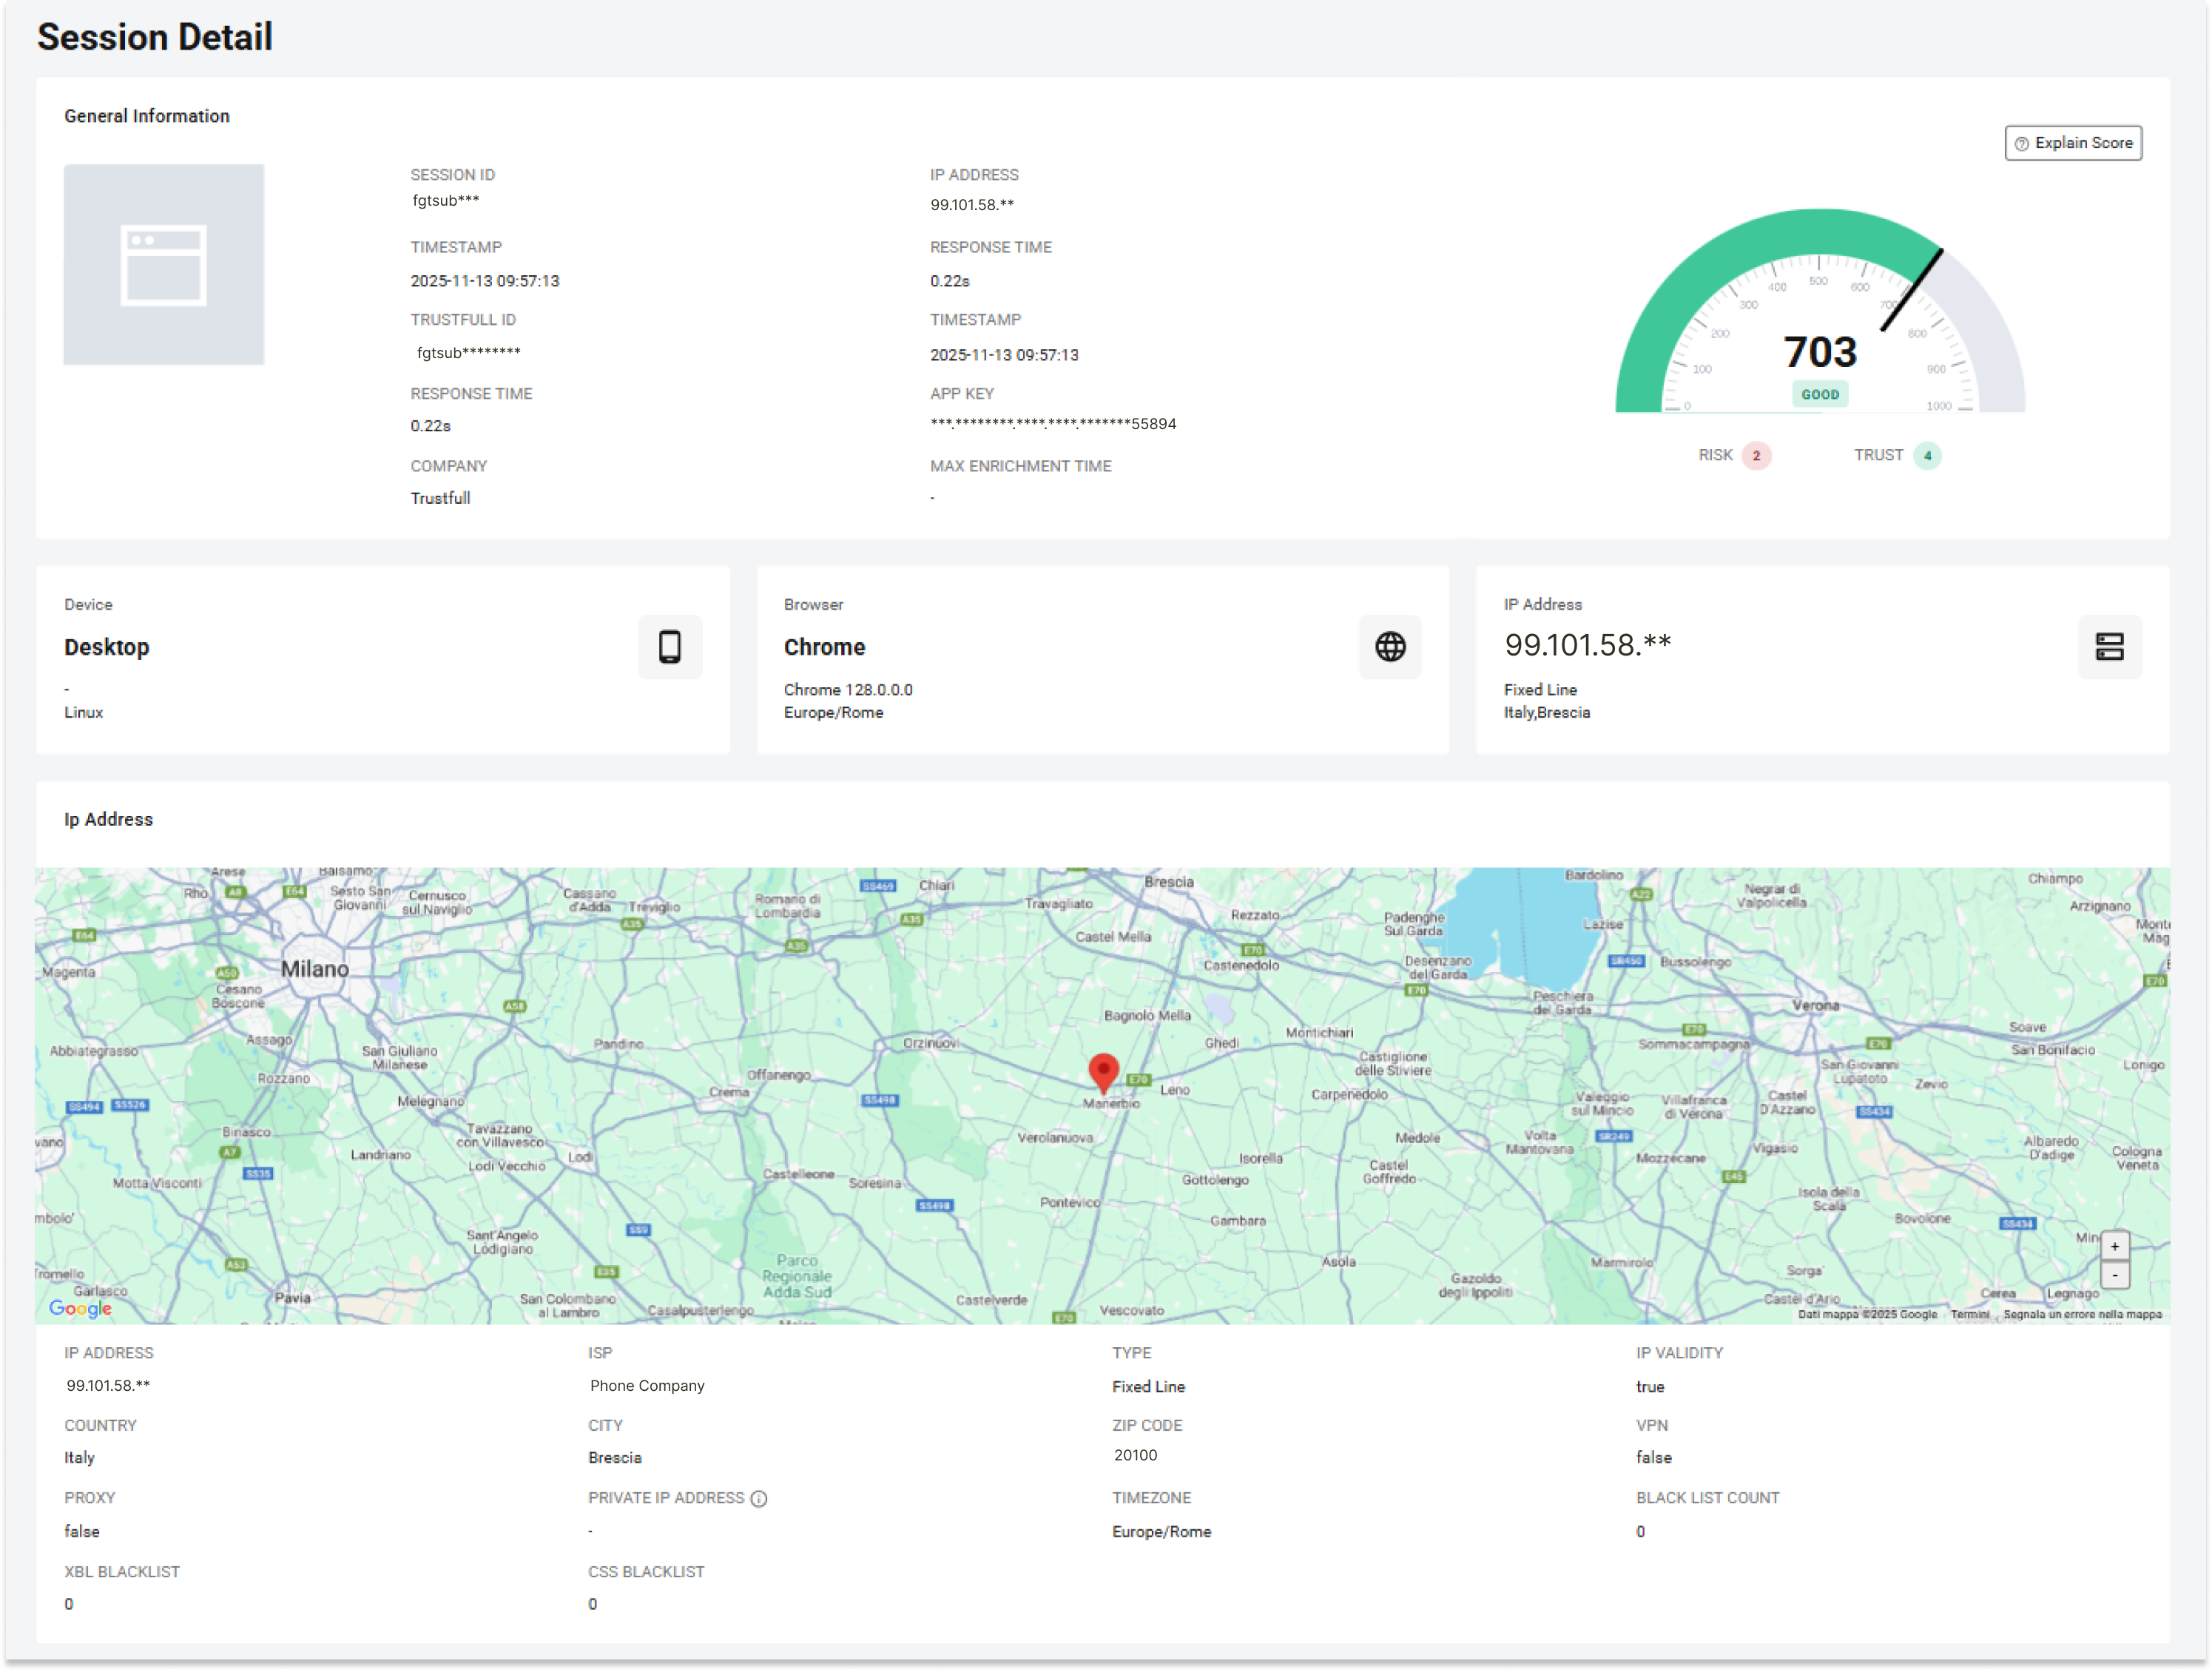
Task: Click Milano label on the map
Action: [314, 969]
